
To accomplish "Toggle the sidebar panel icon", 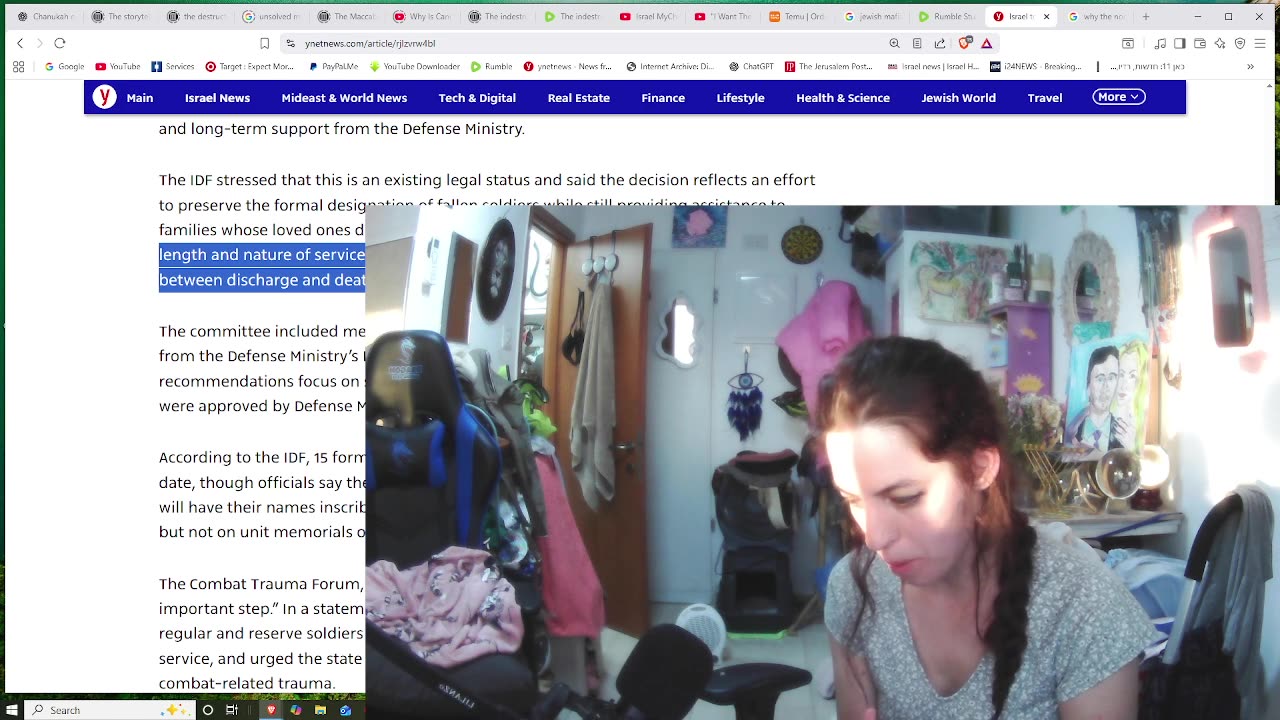I will 1180,43.
